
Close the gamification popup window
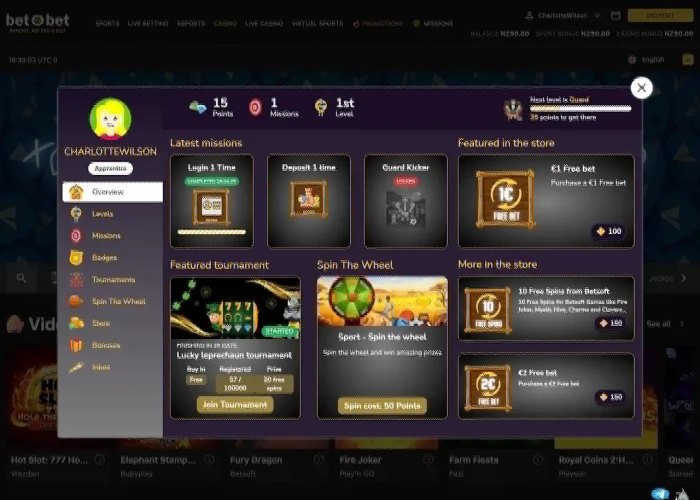[642, 88]
